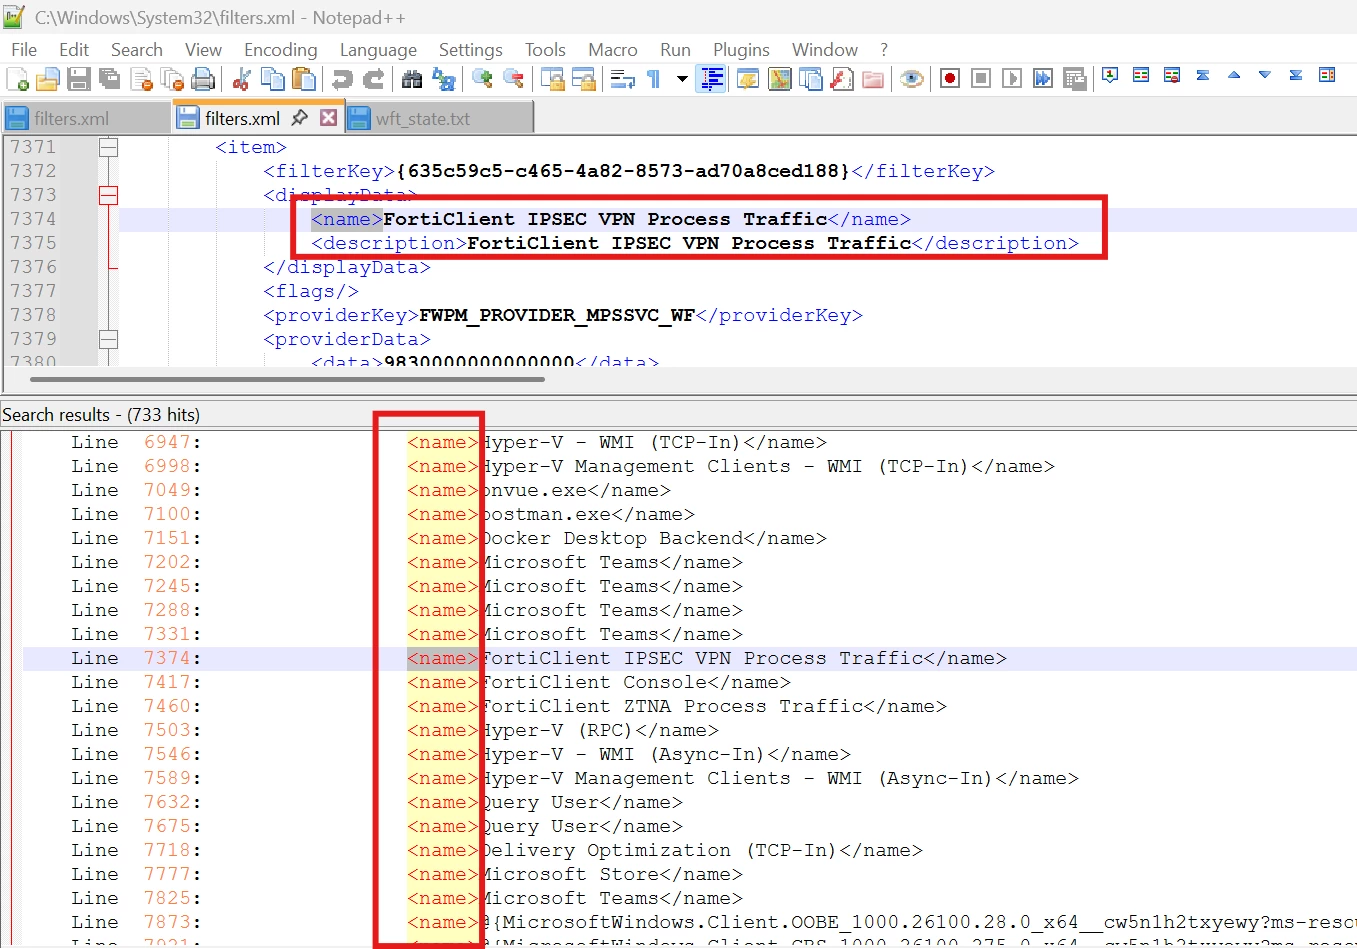
Task: Pin the active filters.xml tab
Action: click(299, 118)
